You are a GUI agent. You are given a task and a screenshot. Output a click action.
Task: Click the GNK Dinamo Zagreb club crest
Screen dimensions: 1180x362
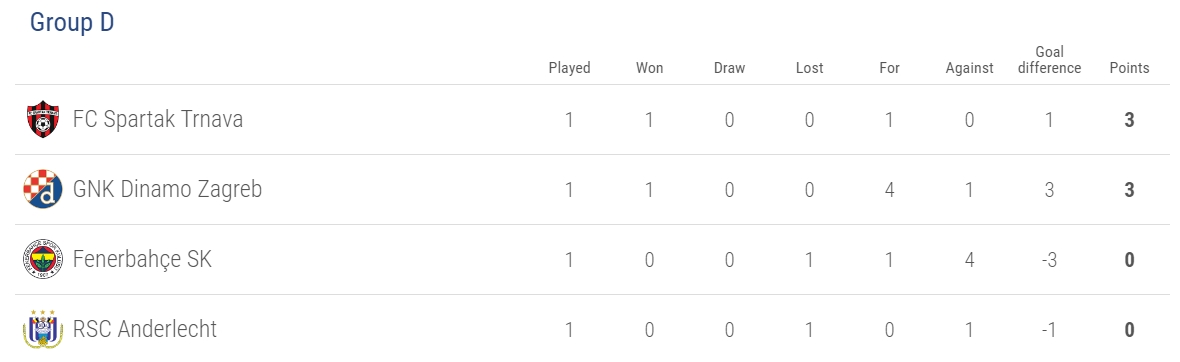click(42, 190)
